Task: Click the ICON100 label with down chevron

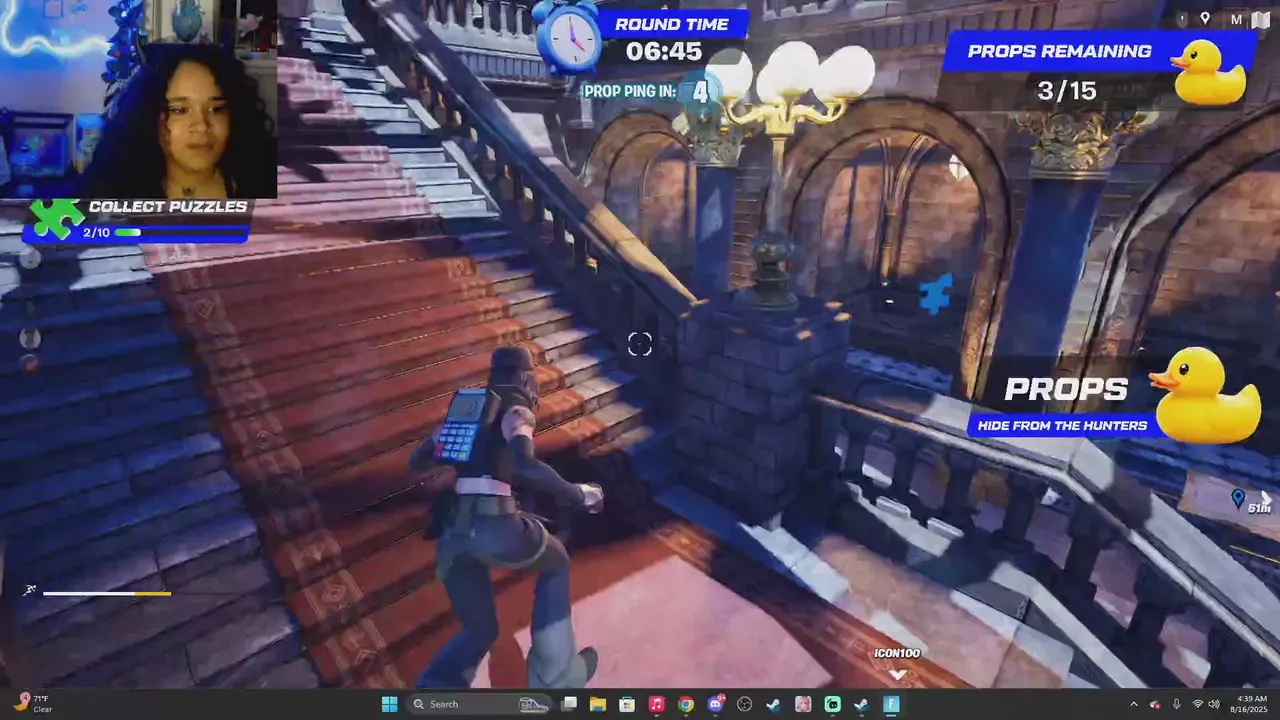Action: tap(897, 663)
